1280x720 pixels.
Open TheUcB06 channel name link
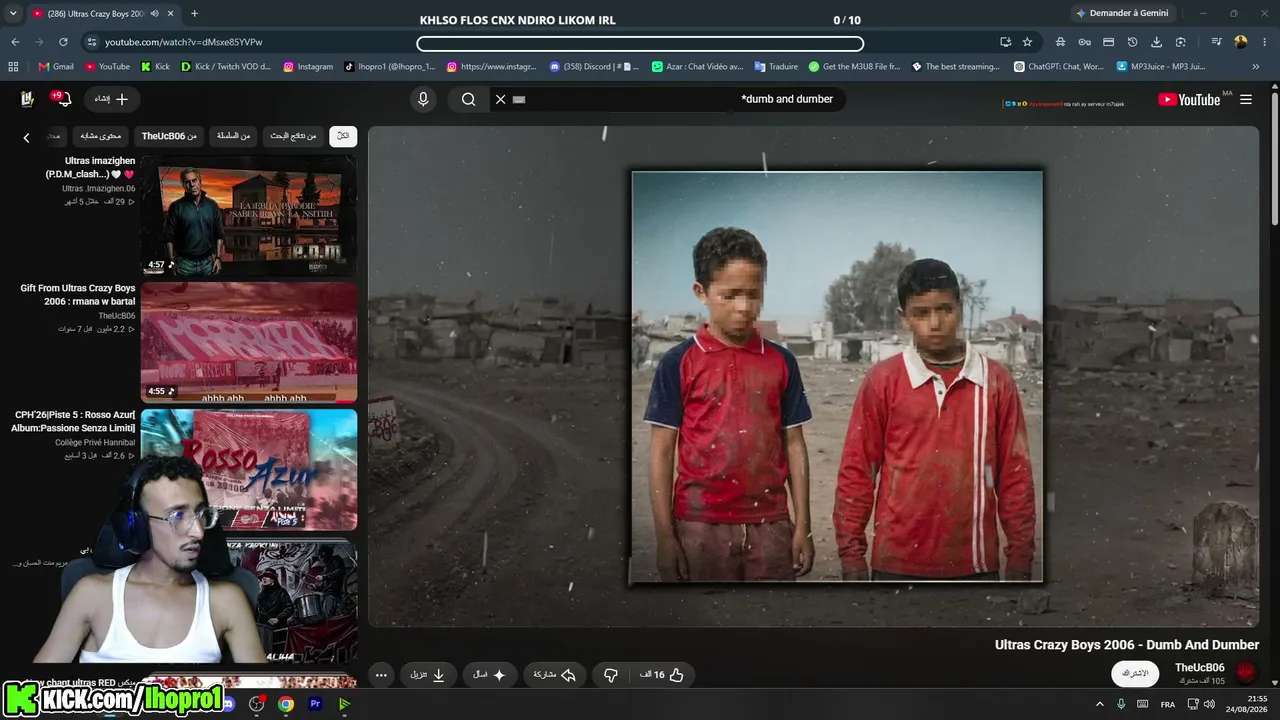[x=1200, y=667]
